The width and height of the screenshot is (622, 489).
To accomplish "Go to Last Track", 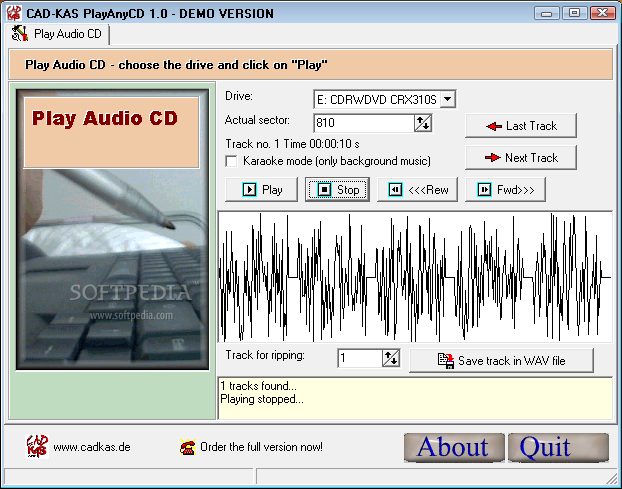I will [520, 126].
